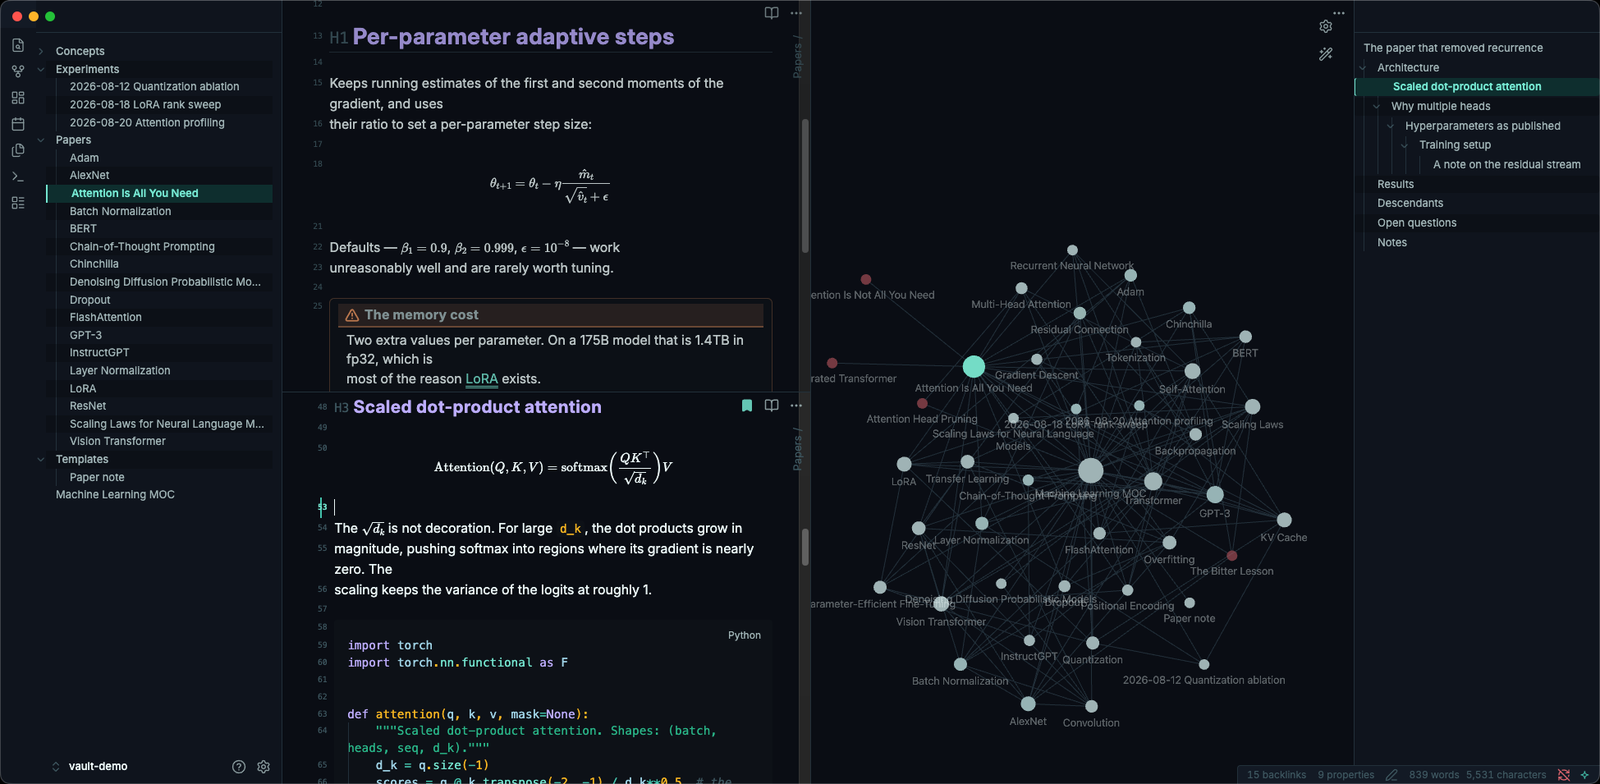Open graph view from the ribbon
This screenshot has width=1600, height=784.
click(x=18, y=71)
